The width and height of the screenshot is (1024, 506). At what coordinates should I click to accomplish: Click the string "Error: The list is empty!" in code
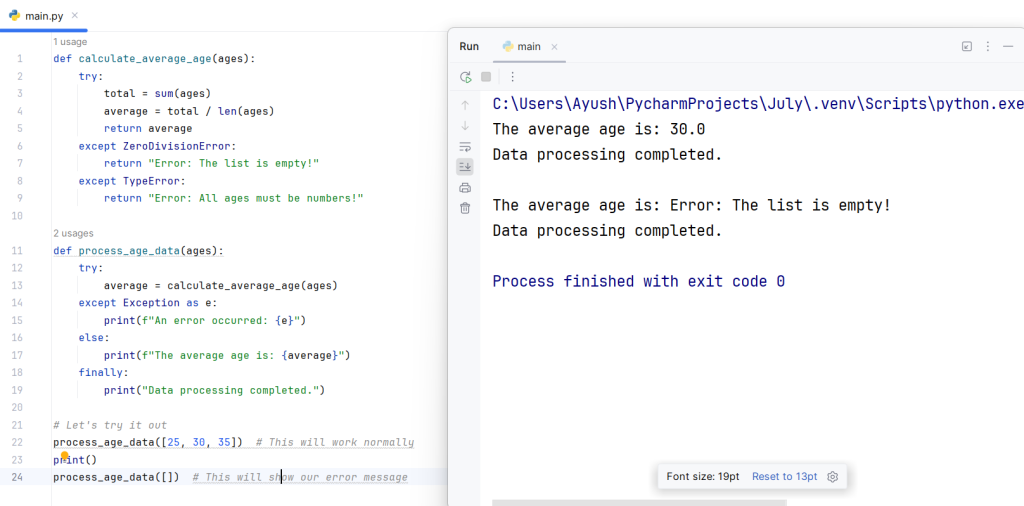point(233,163)
